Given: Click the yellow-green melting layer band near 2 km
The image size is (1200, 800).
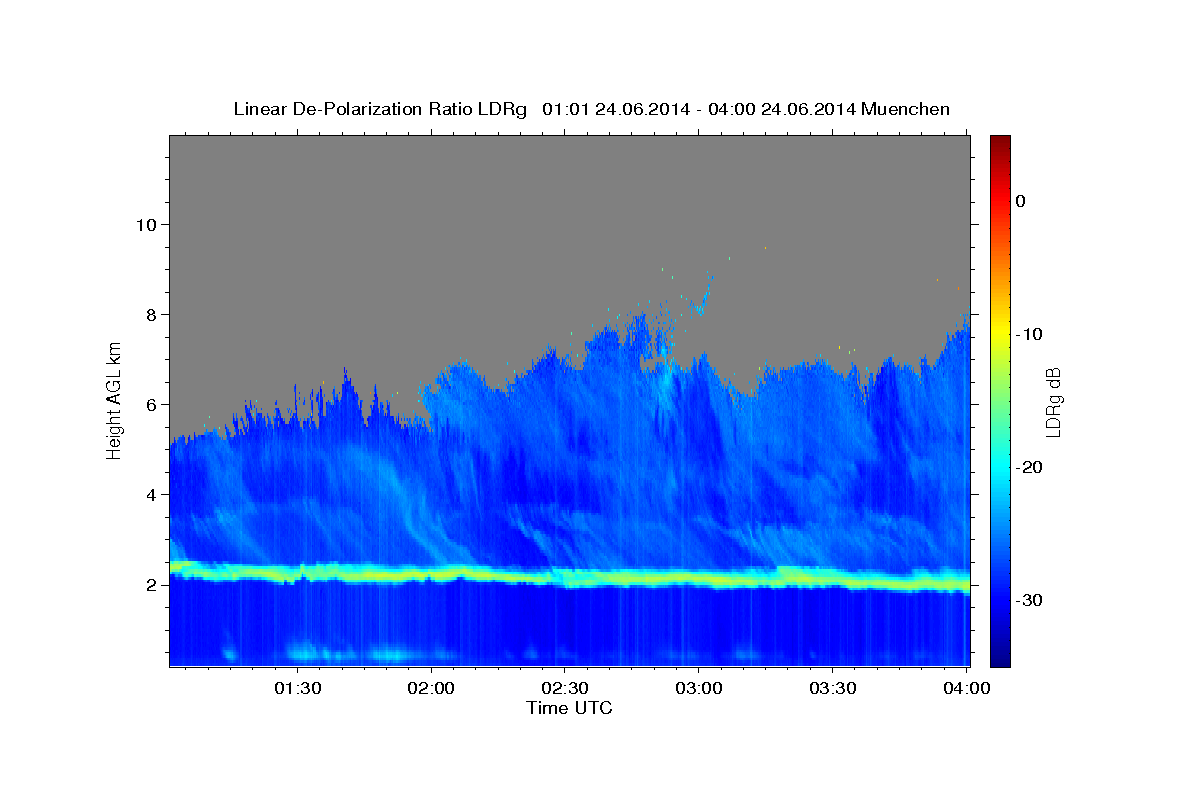Looking at the screenshot, I should [569, 577].
